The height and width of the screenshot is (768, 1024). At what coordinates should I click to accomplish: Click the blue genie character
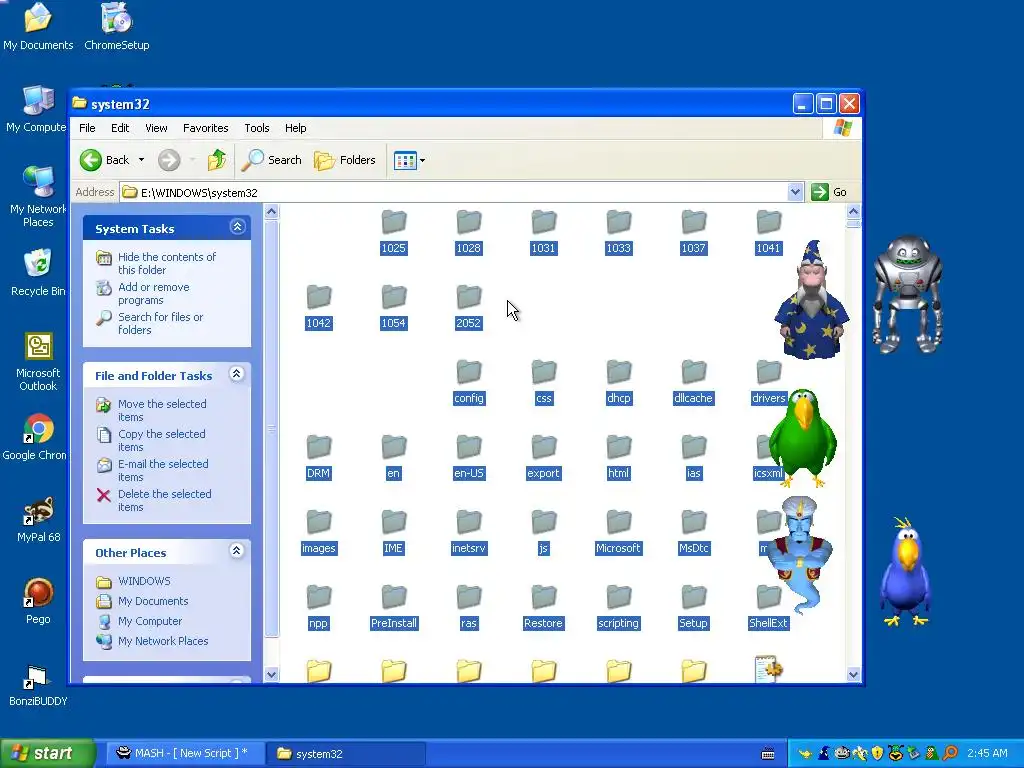pos(799,554)
